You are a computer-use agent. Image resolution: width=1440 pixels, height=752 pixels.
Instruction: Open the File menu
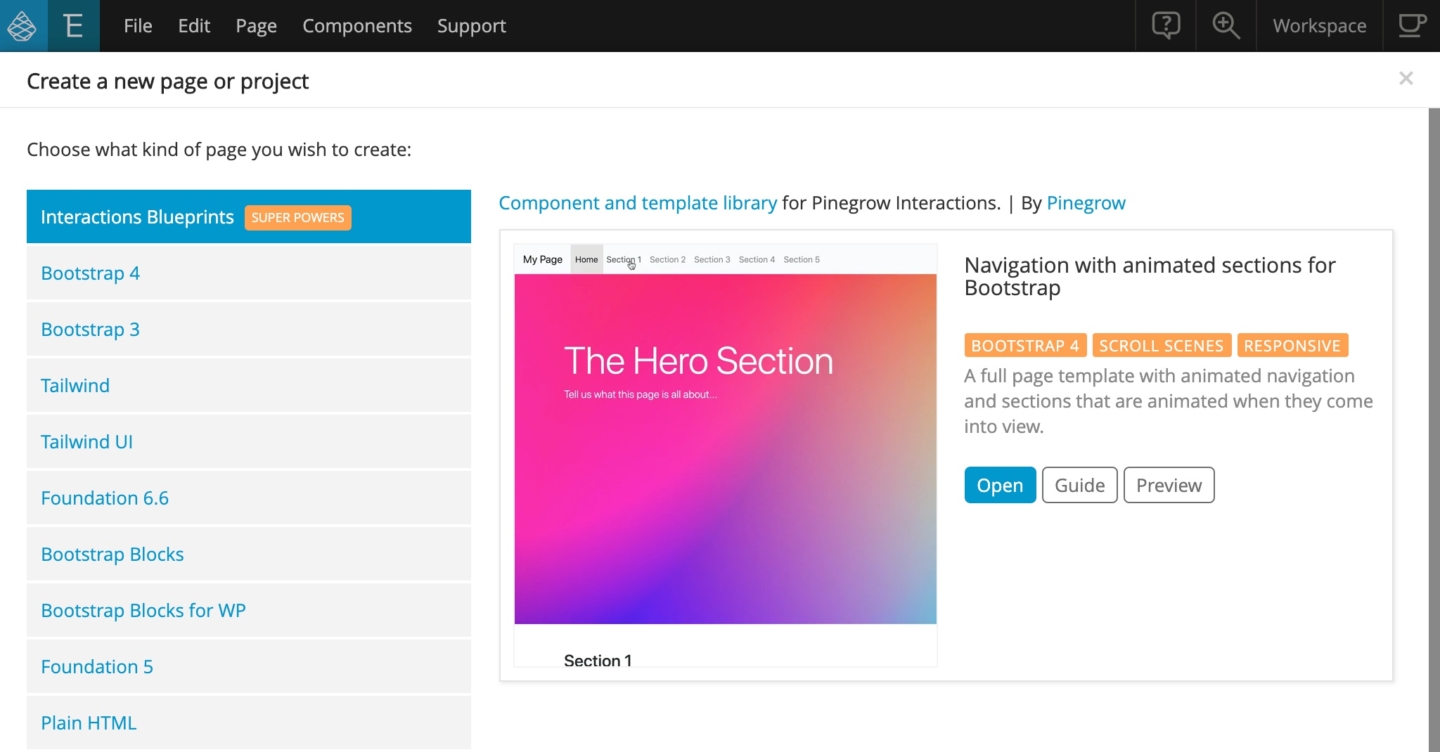tap(137, 25)
